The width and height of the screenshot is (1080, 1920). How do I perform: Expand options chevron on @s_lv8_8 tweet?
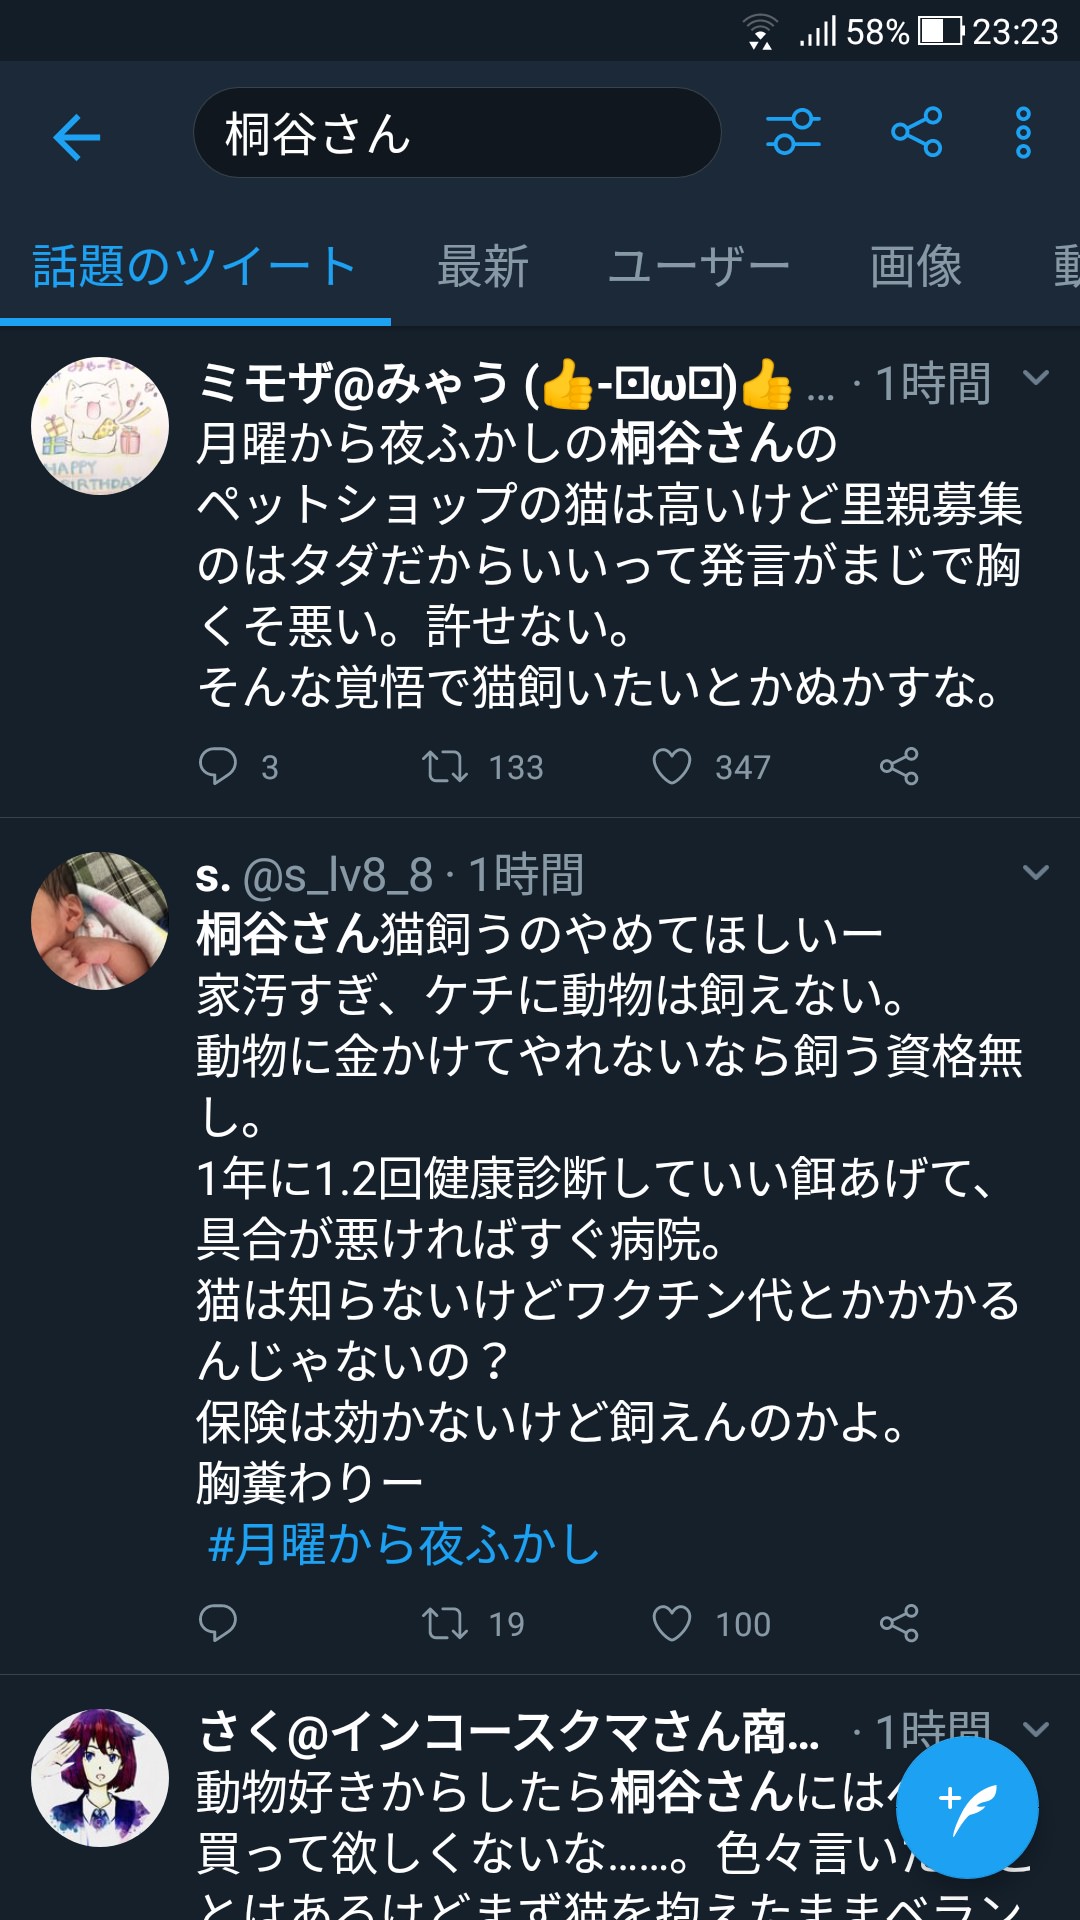1036,872
